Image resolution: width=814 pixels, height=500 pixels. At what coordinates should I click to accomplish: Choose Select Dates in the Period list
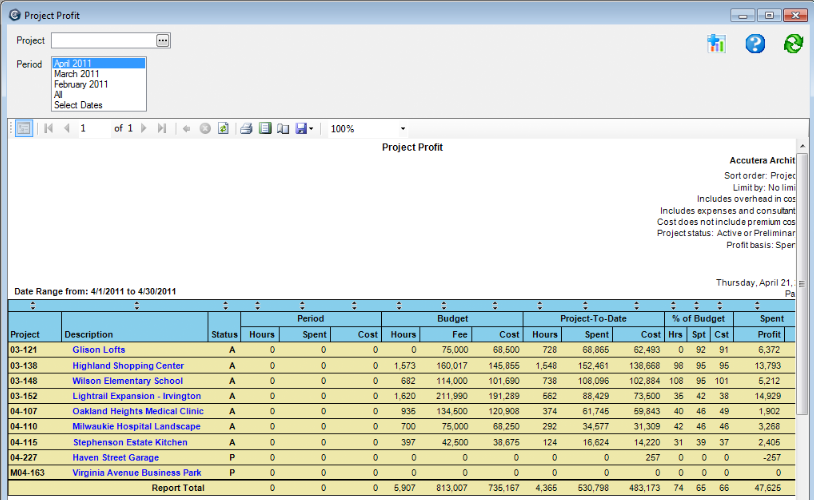pyautogui.click(x=78, y=105)
